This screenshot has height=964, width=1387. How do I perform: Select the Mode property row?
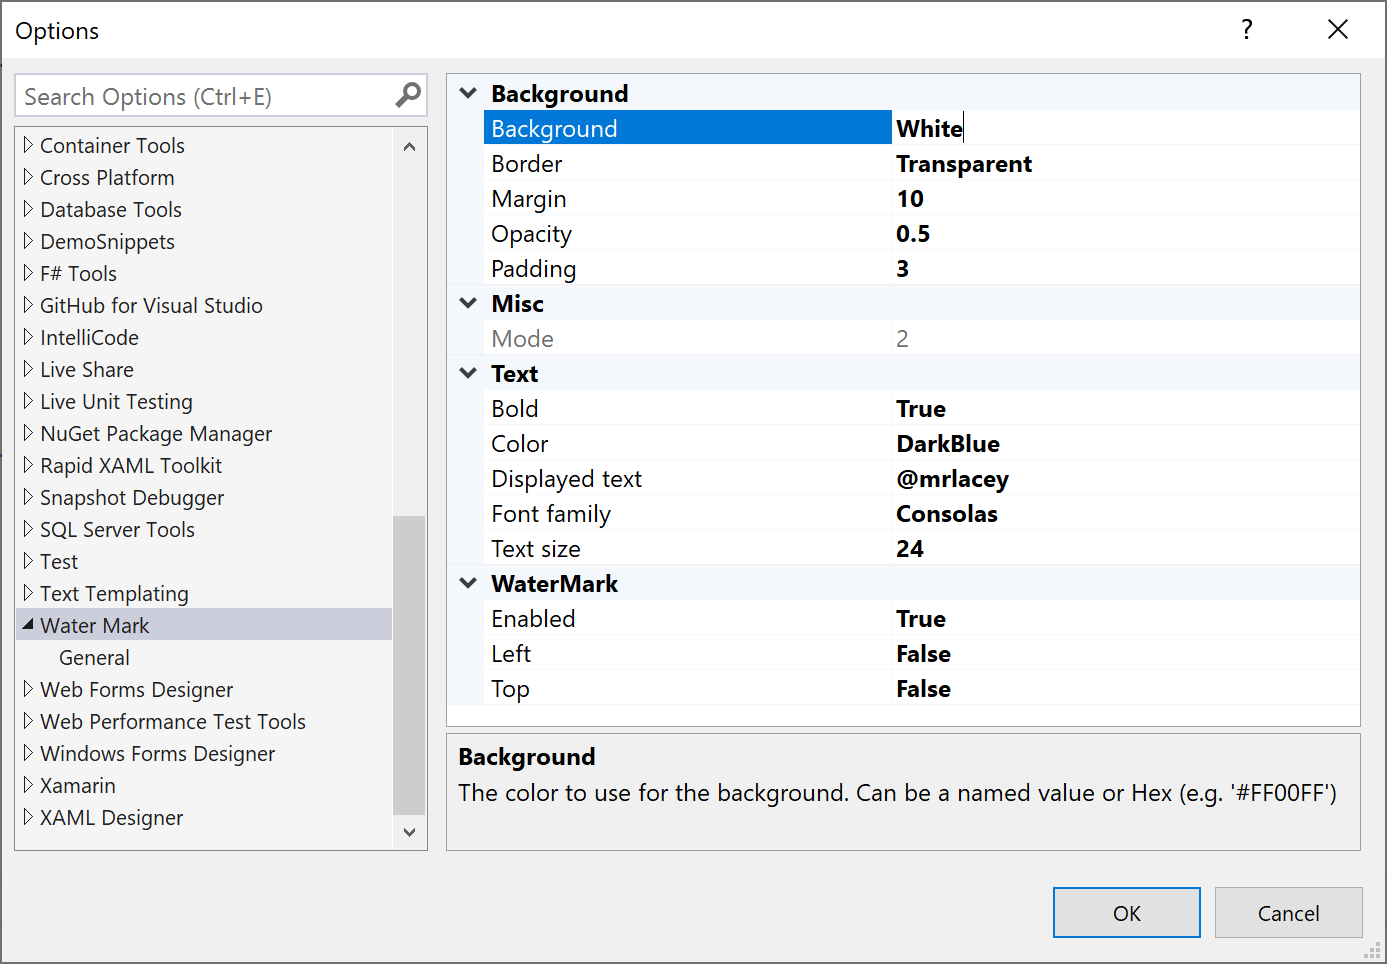point(921,338)
